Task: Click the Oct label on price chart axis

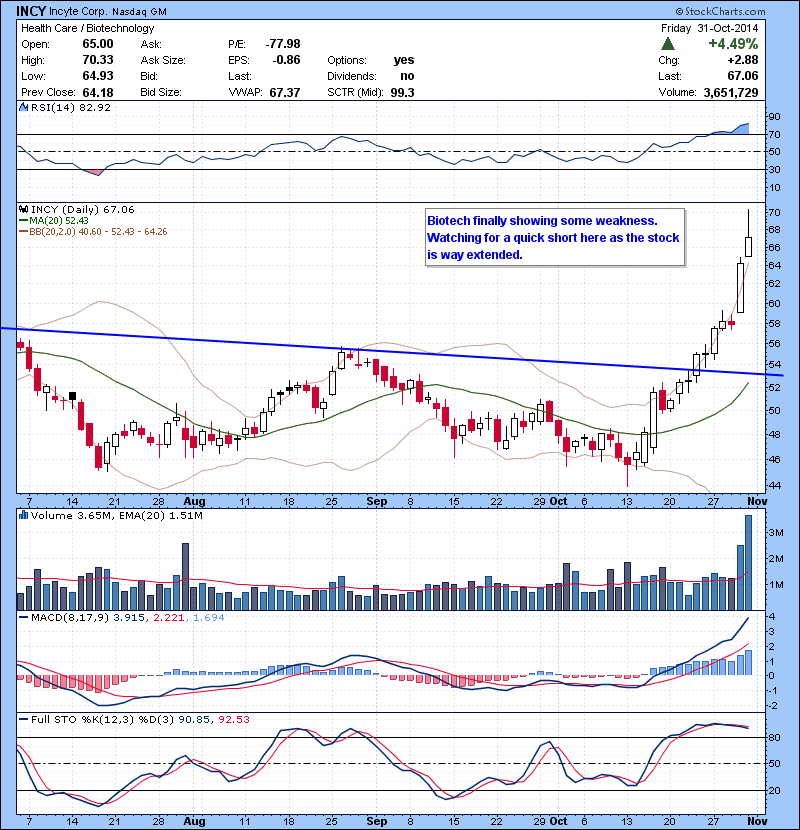Action: pyautogui.click(x=559, y=501)
